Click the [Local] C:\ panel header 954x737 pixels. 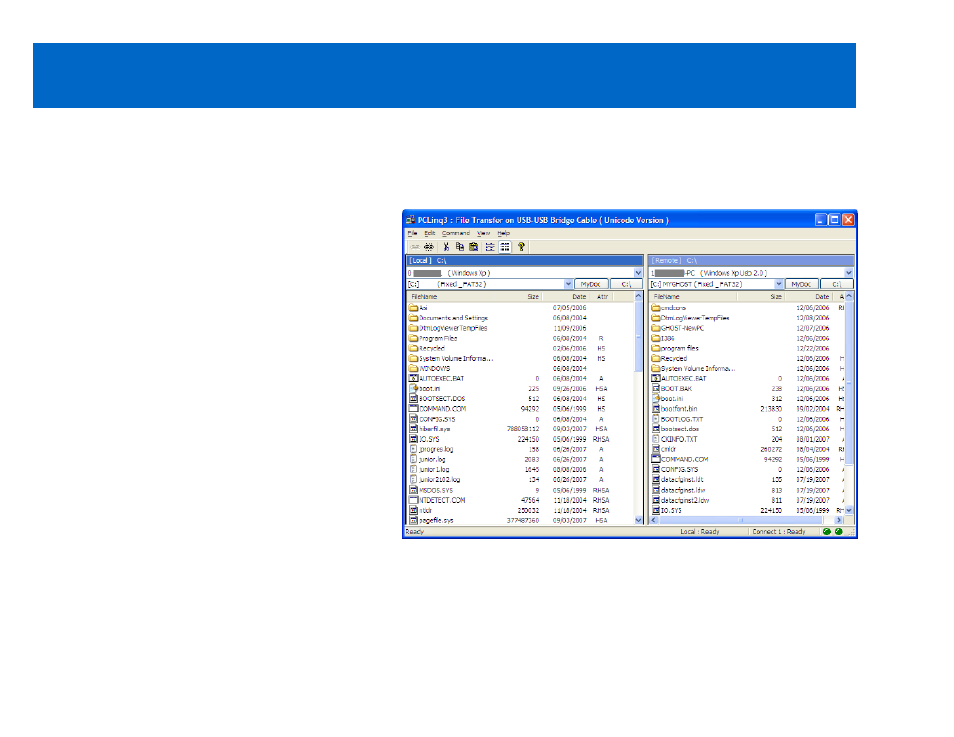pyautogui.click(x=524, y=260)
